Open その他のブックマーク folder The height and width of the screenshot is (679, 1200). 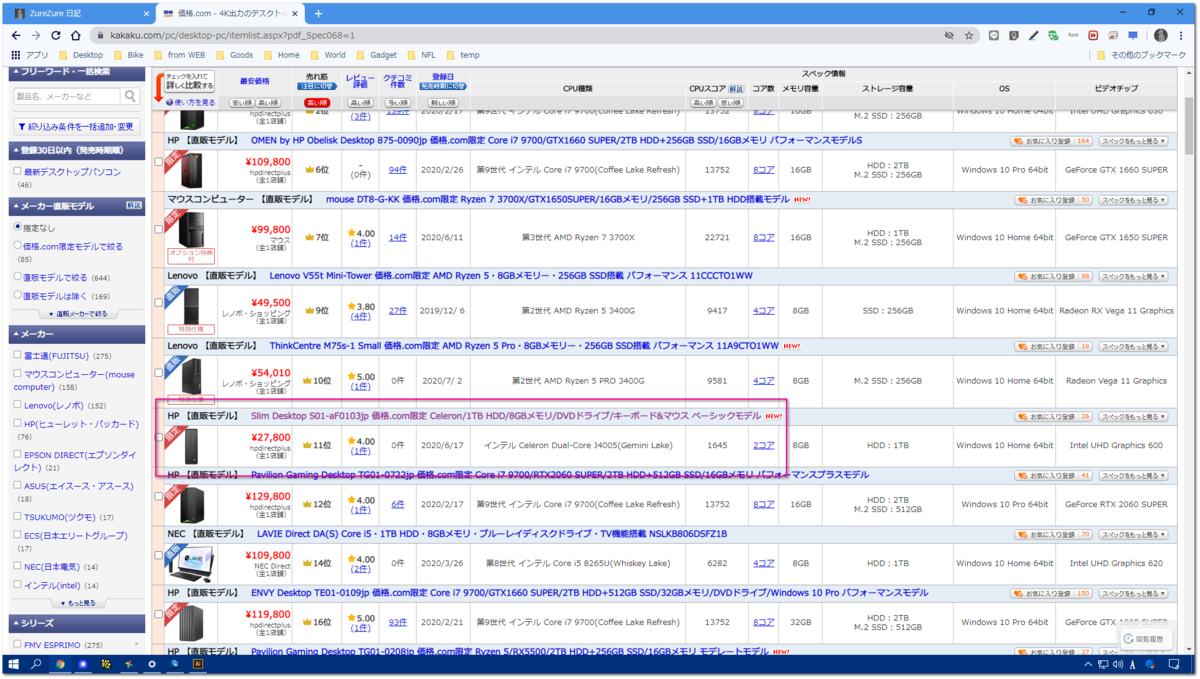[1141, 55]
